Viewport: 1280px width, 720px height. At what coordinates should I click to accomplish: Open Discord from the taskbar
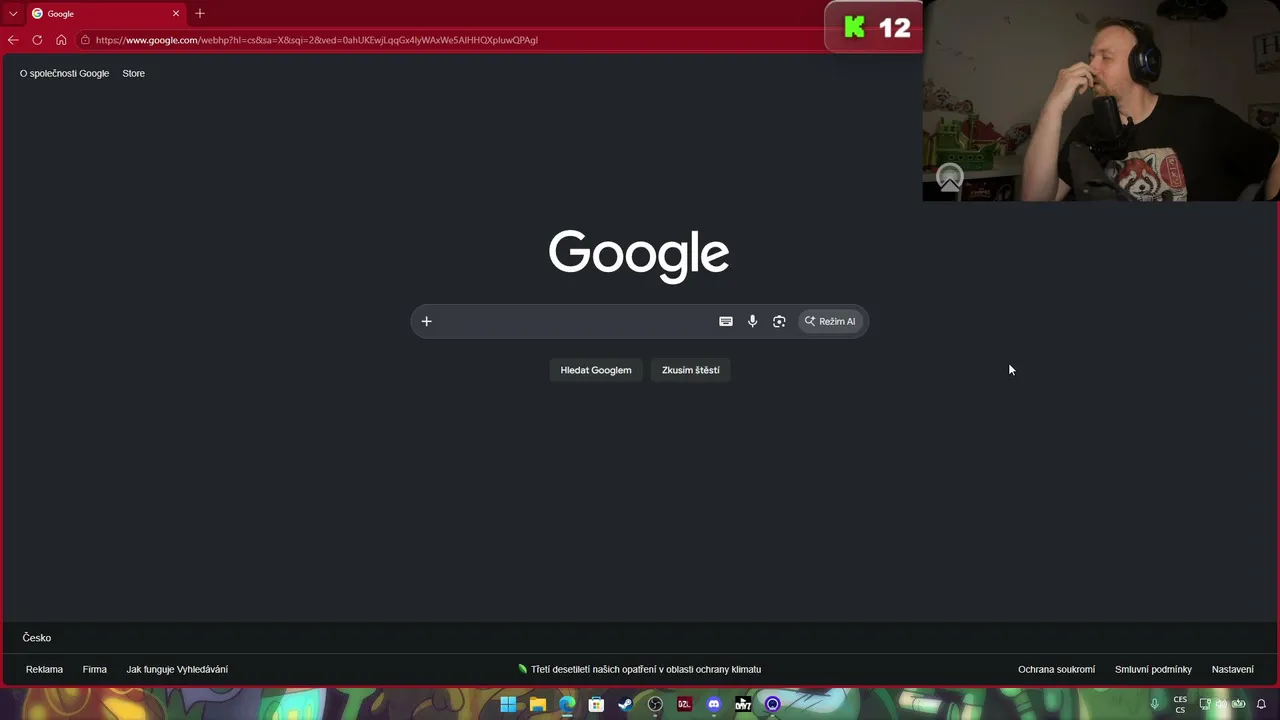click(713, 704)
